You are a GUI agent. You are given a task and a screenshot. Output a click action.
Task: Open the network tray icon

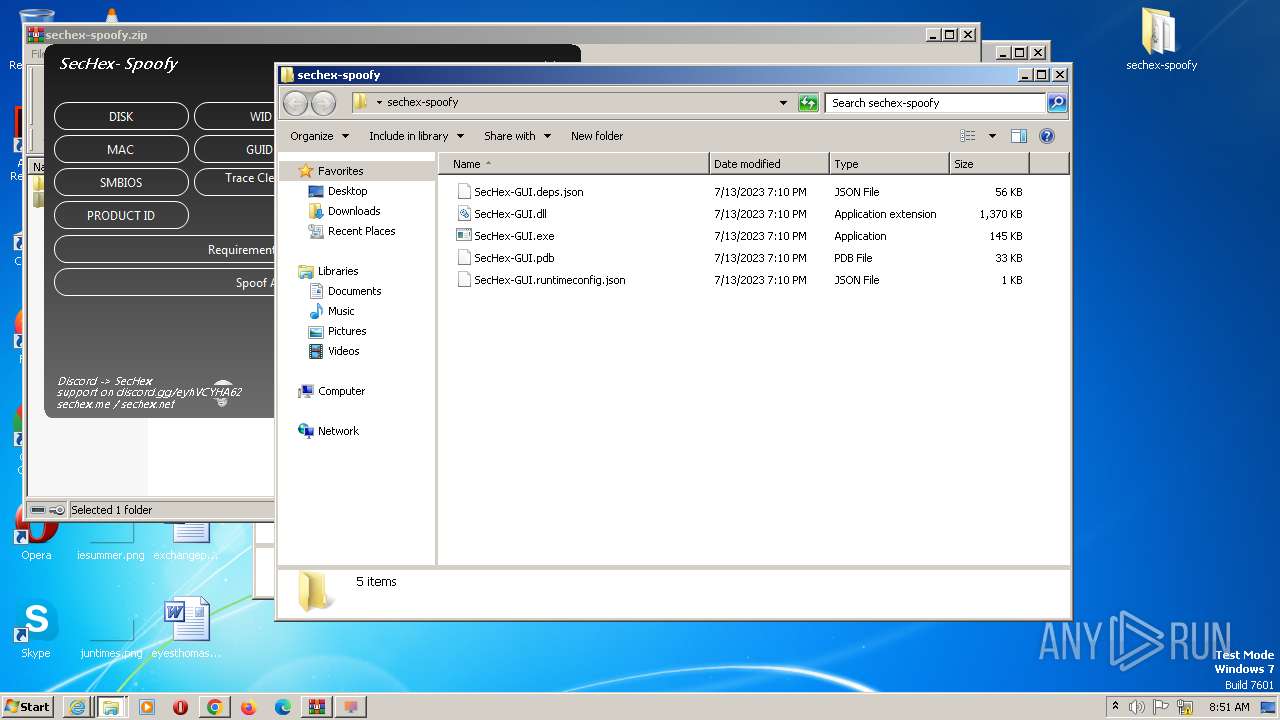pos(1185,707)
